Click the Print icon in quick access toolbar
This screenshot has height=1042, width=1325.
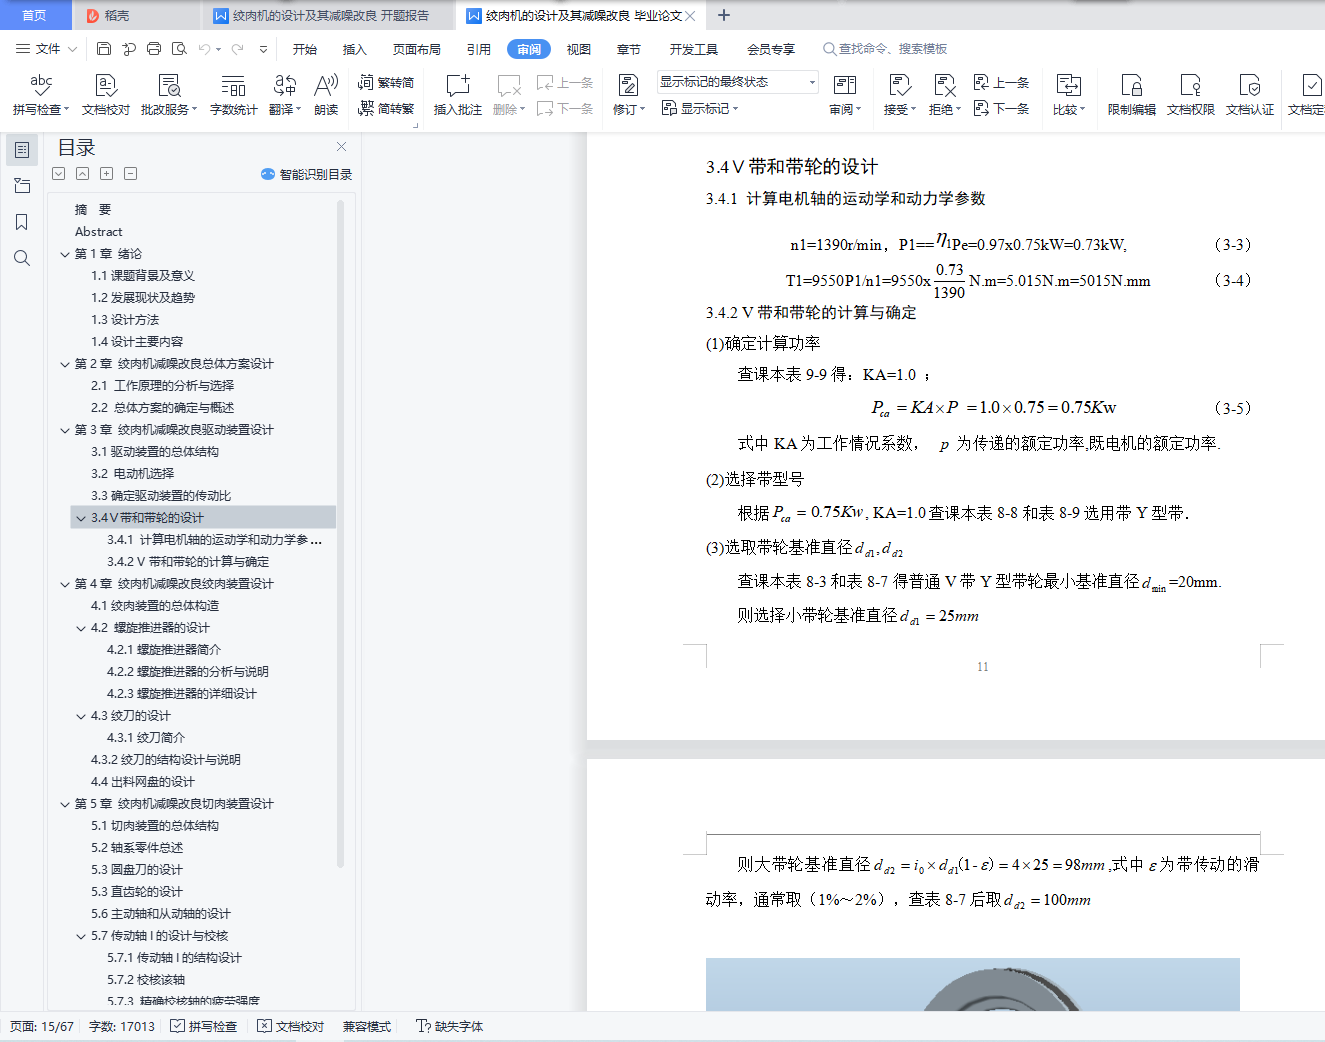click(x=154, y=48)
